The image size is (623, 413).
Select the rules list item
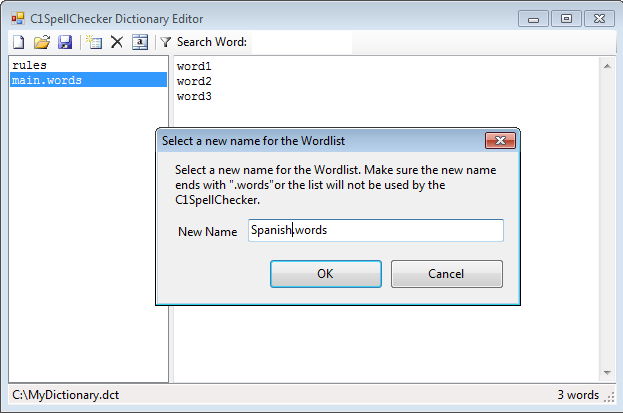click(x=88, y=65)
